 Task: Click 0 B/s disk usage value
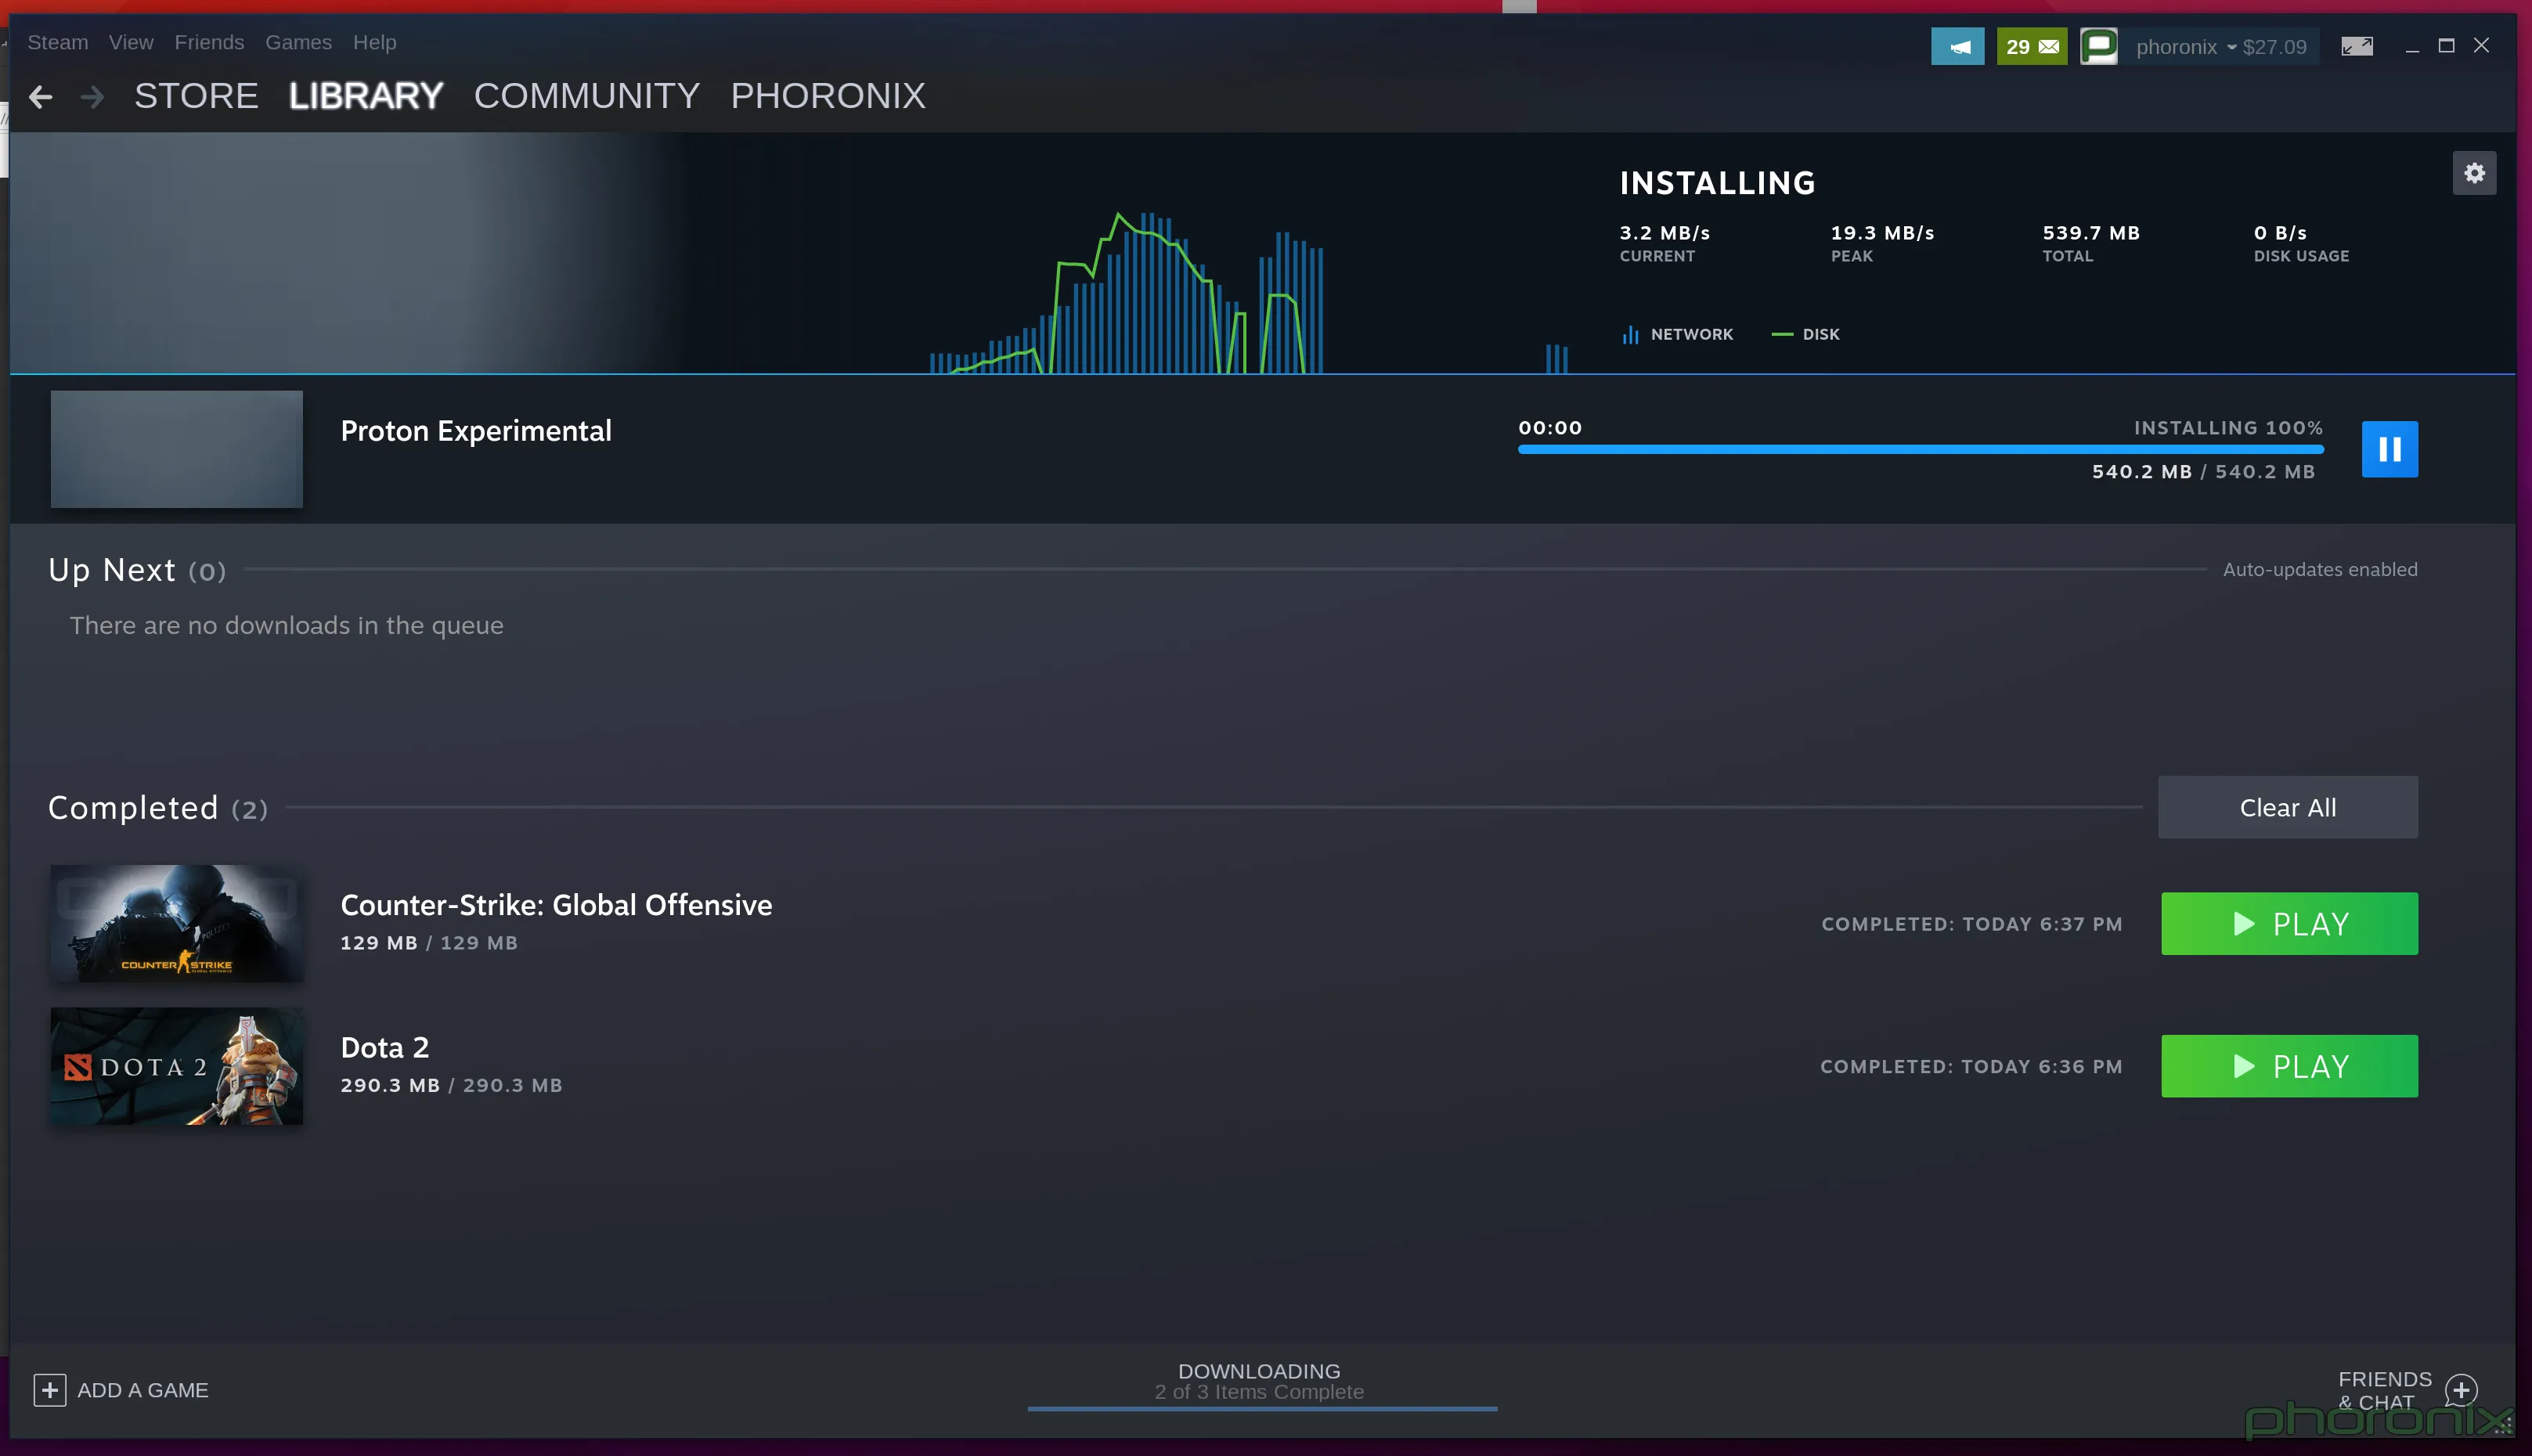pos(2280,233)
